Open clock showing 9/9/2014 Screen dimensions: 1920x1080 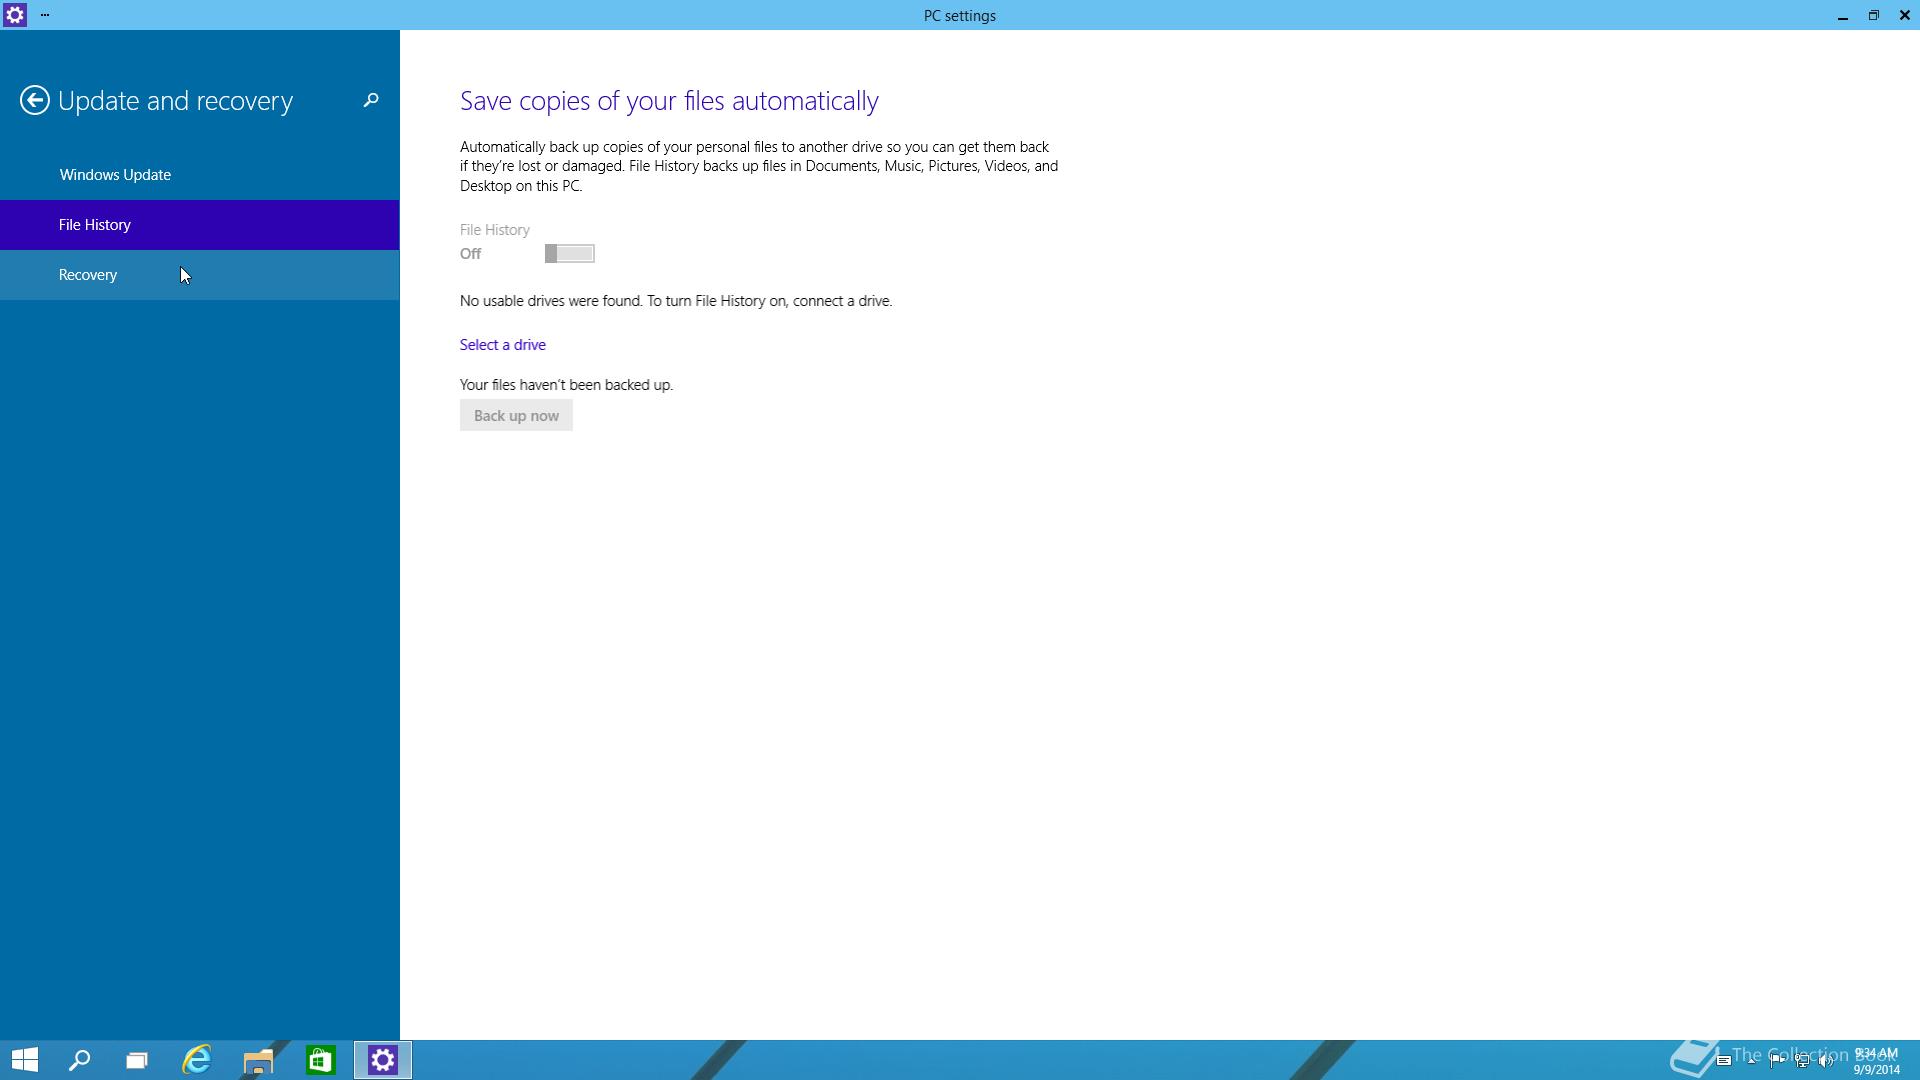[x=1876, y=1061]
